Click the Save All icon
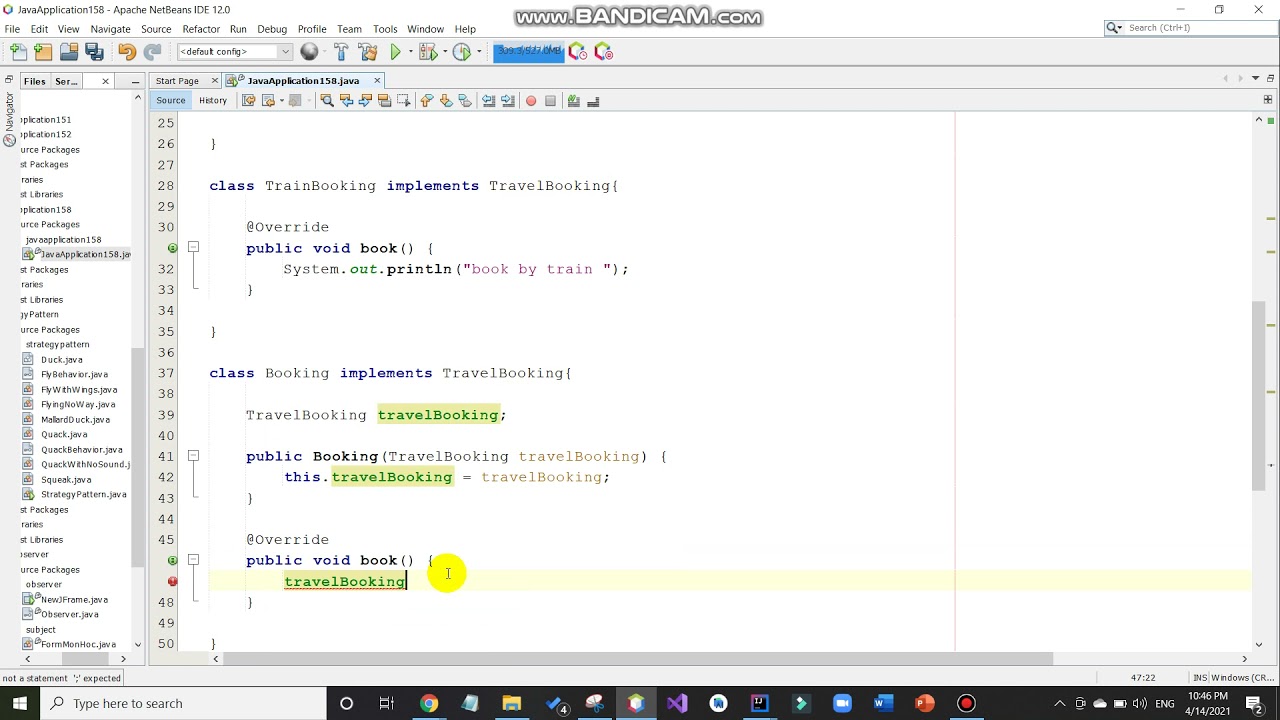Viewport: 1280px width, 720px height. 94,52
